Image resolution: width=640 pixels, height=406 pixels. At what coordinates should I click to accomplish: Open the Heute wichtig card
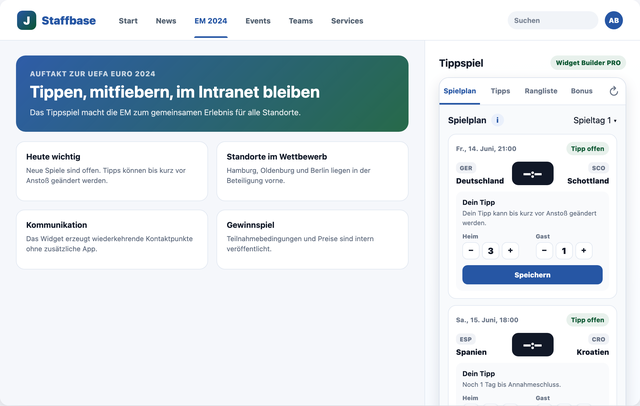[x=112, y=171]
